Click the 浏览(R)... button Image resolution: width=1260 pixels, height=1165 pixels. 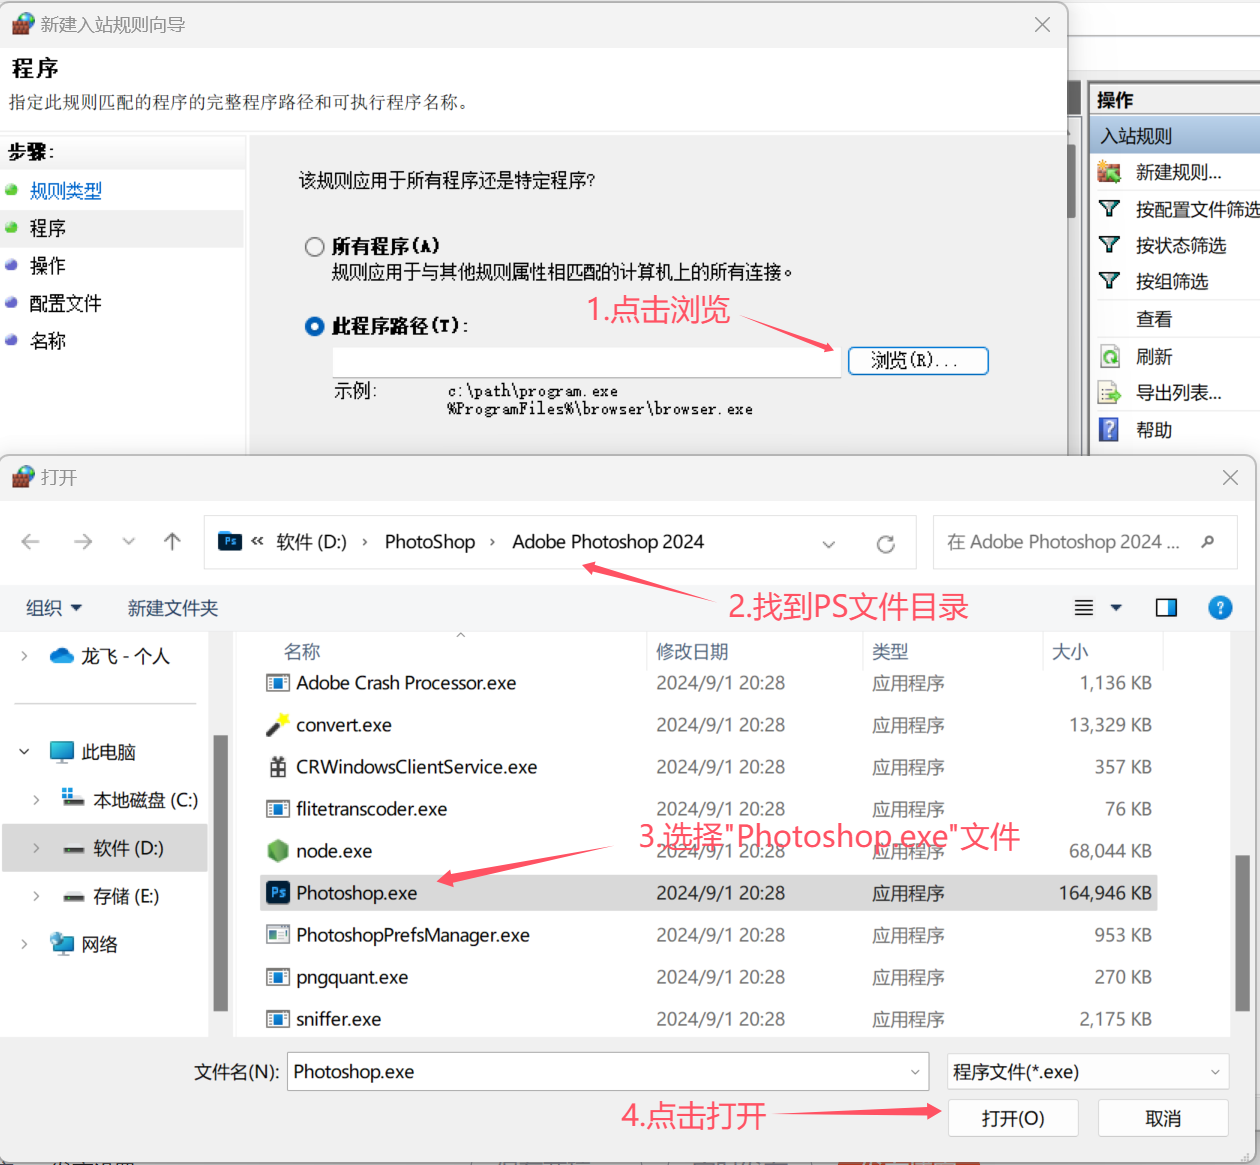918,360
